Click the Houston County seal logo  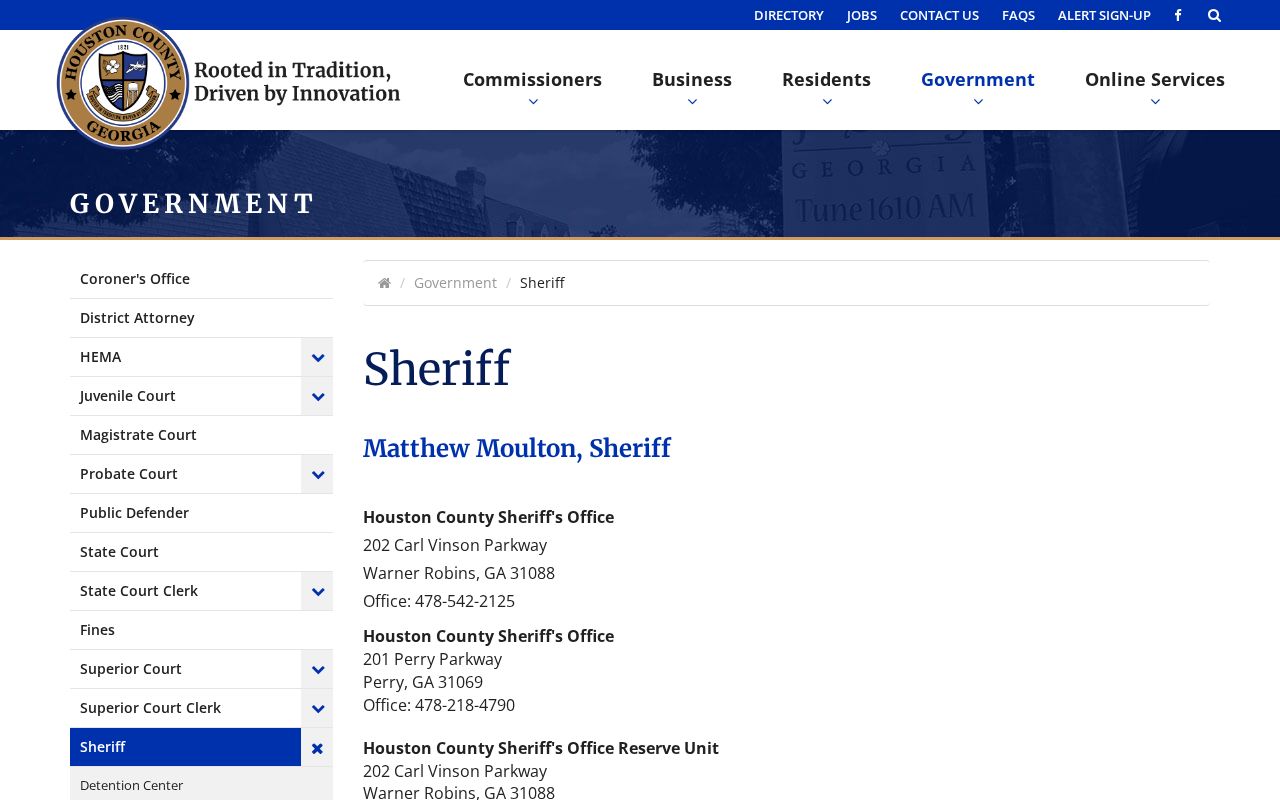[123, 83]
